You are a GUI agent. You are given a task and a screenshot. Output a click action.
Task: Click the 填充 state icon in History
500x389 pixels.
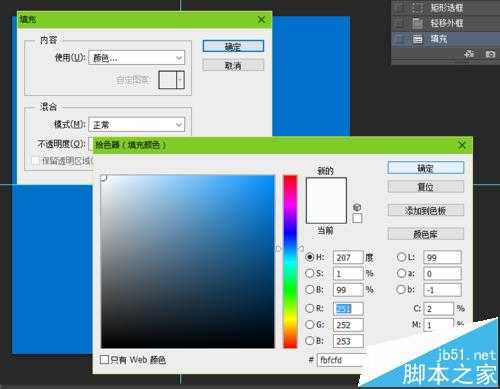tap(418, 39)
